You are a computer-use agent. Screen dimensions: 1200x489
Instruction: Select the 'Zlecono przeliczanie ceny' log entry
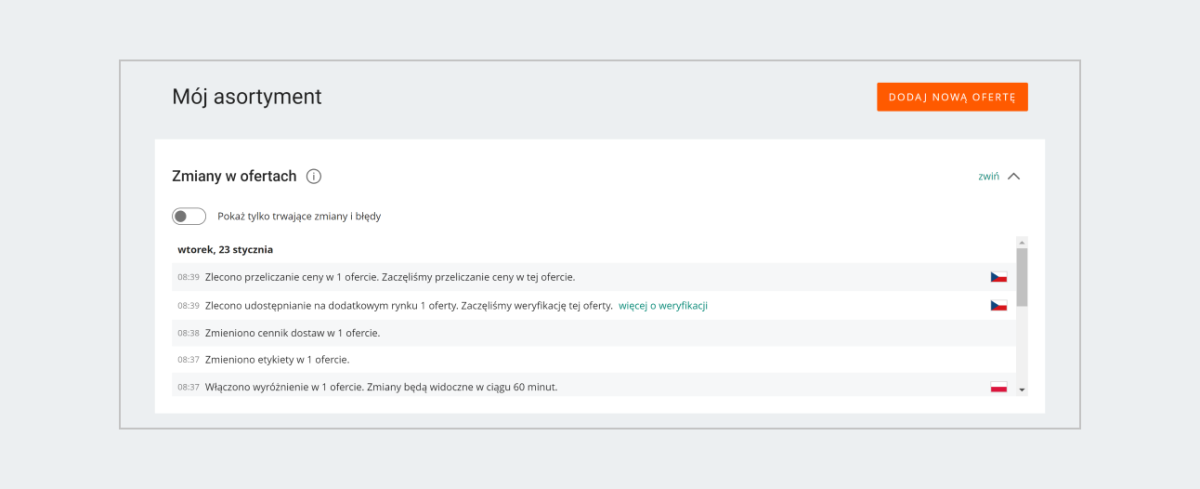point(390,277)
